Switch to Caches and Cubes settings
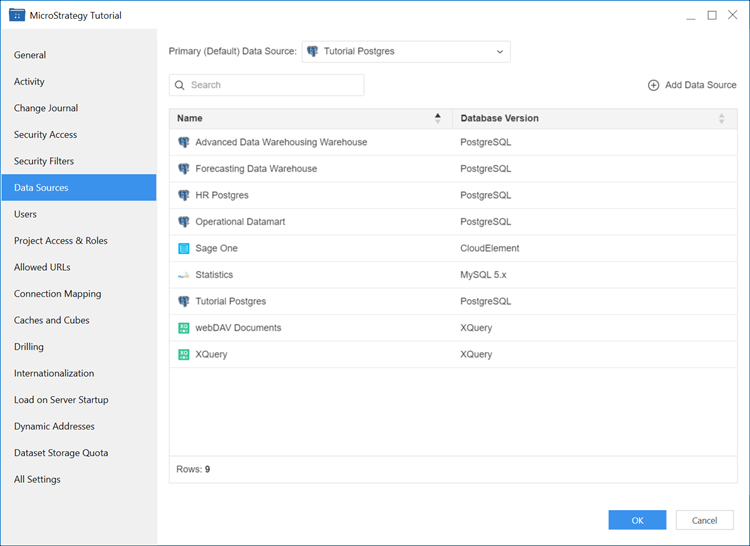Screen dimensions: 750x546 (x=52, y=320)
